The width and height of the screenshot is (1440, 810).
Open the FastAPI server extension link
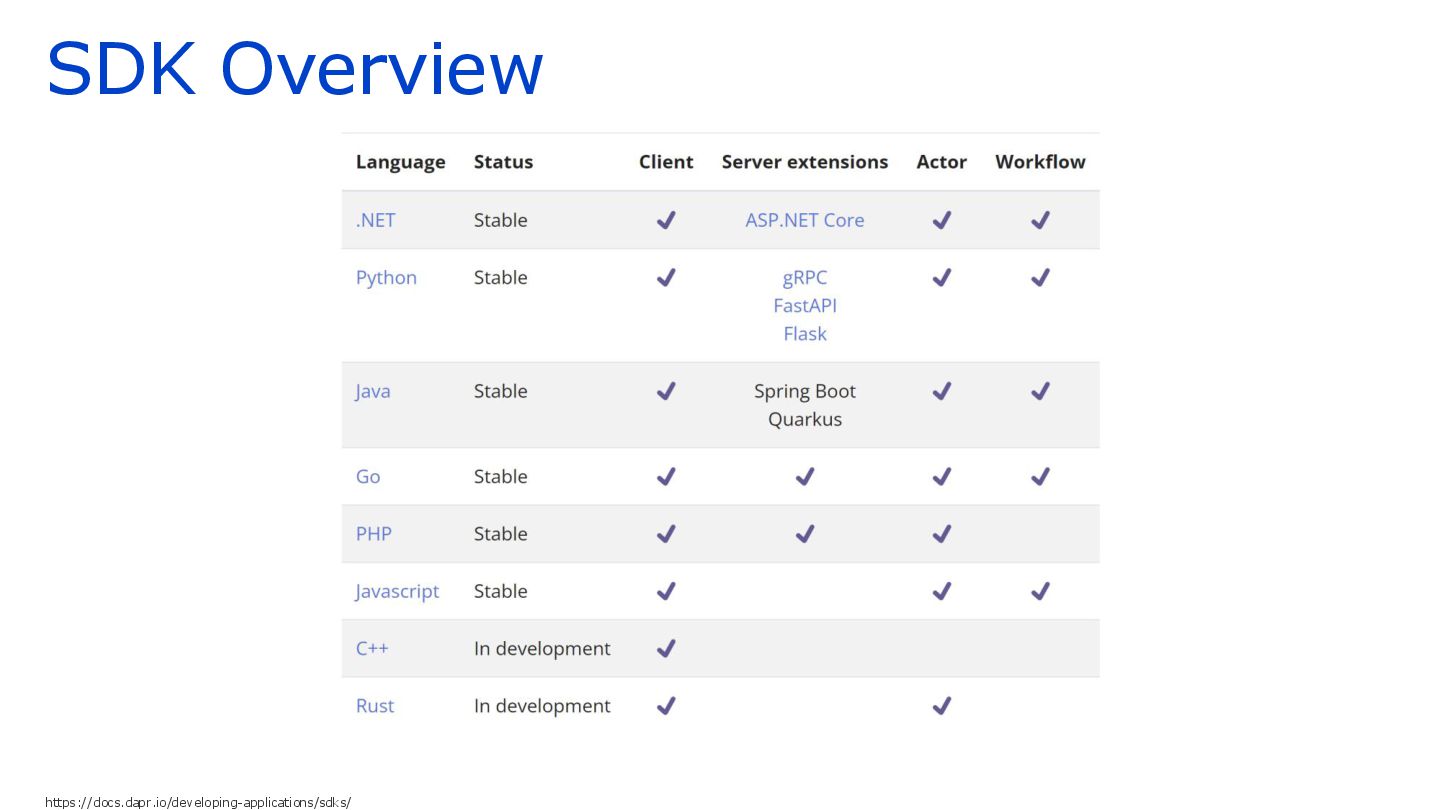click(805, 306)
